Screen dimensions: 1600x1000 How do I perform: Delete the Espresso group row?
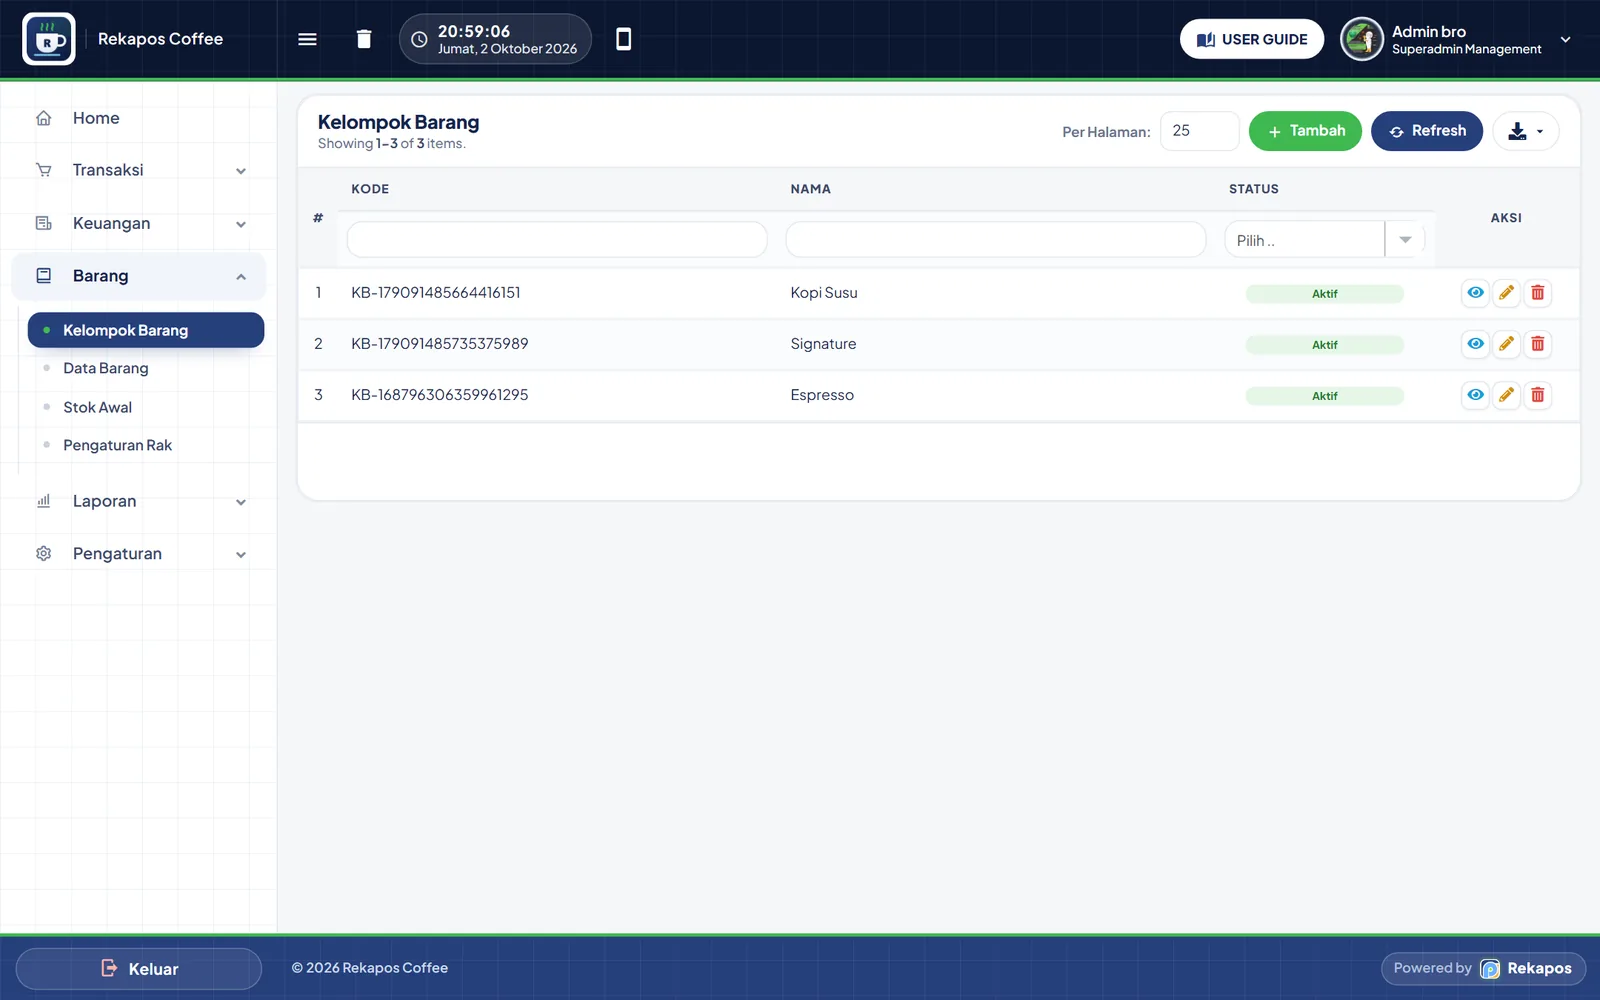point(1538,395)
